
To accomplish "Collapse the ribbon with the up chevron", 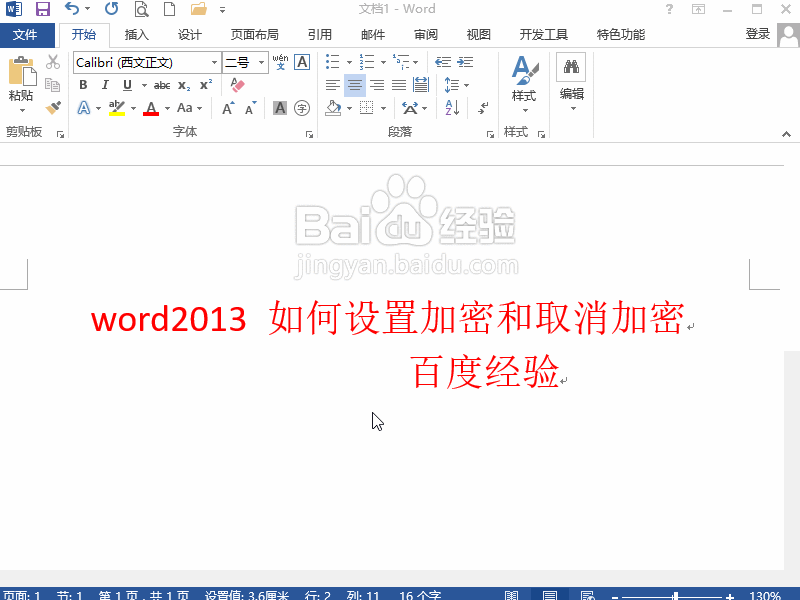I will (x=786, y=134).
